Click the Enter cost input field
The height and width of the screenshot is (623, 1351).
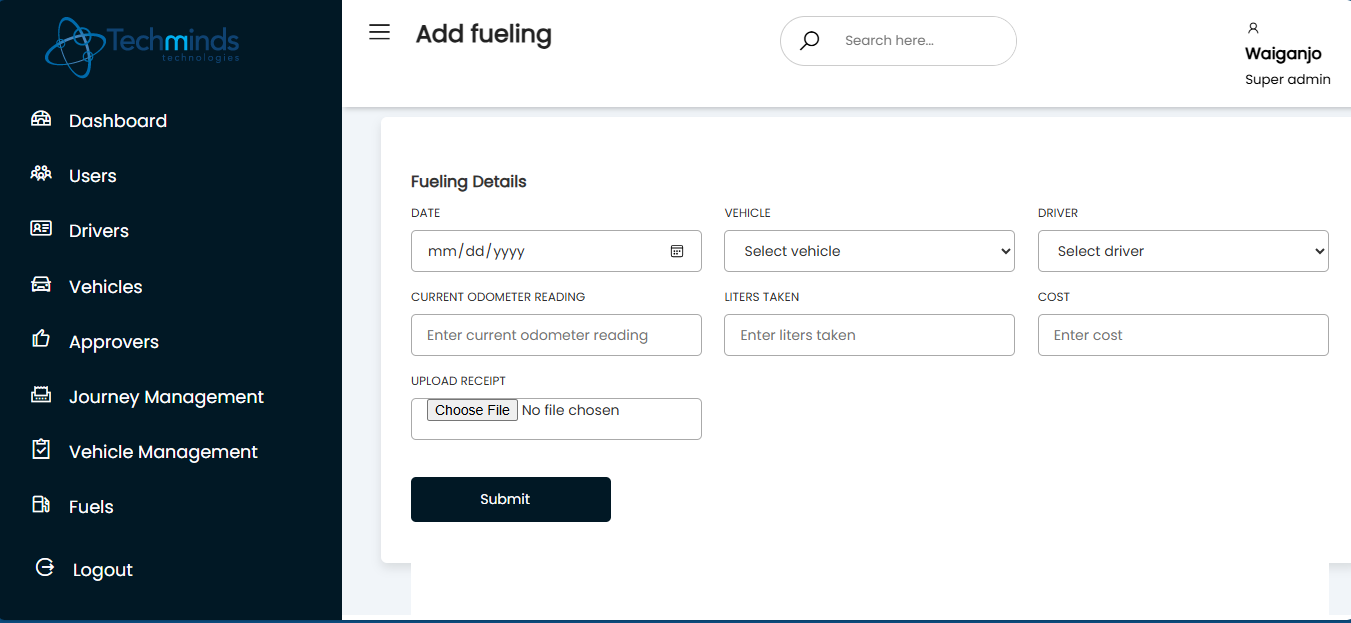1183,335
